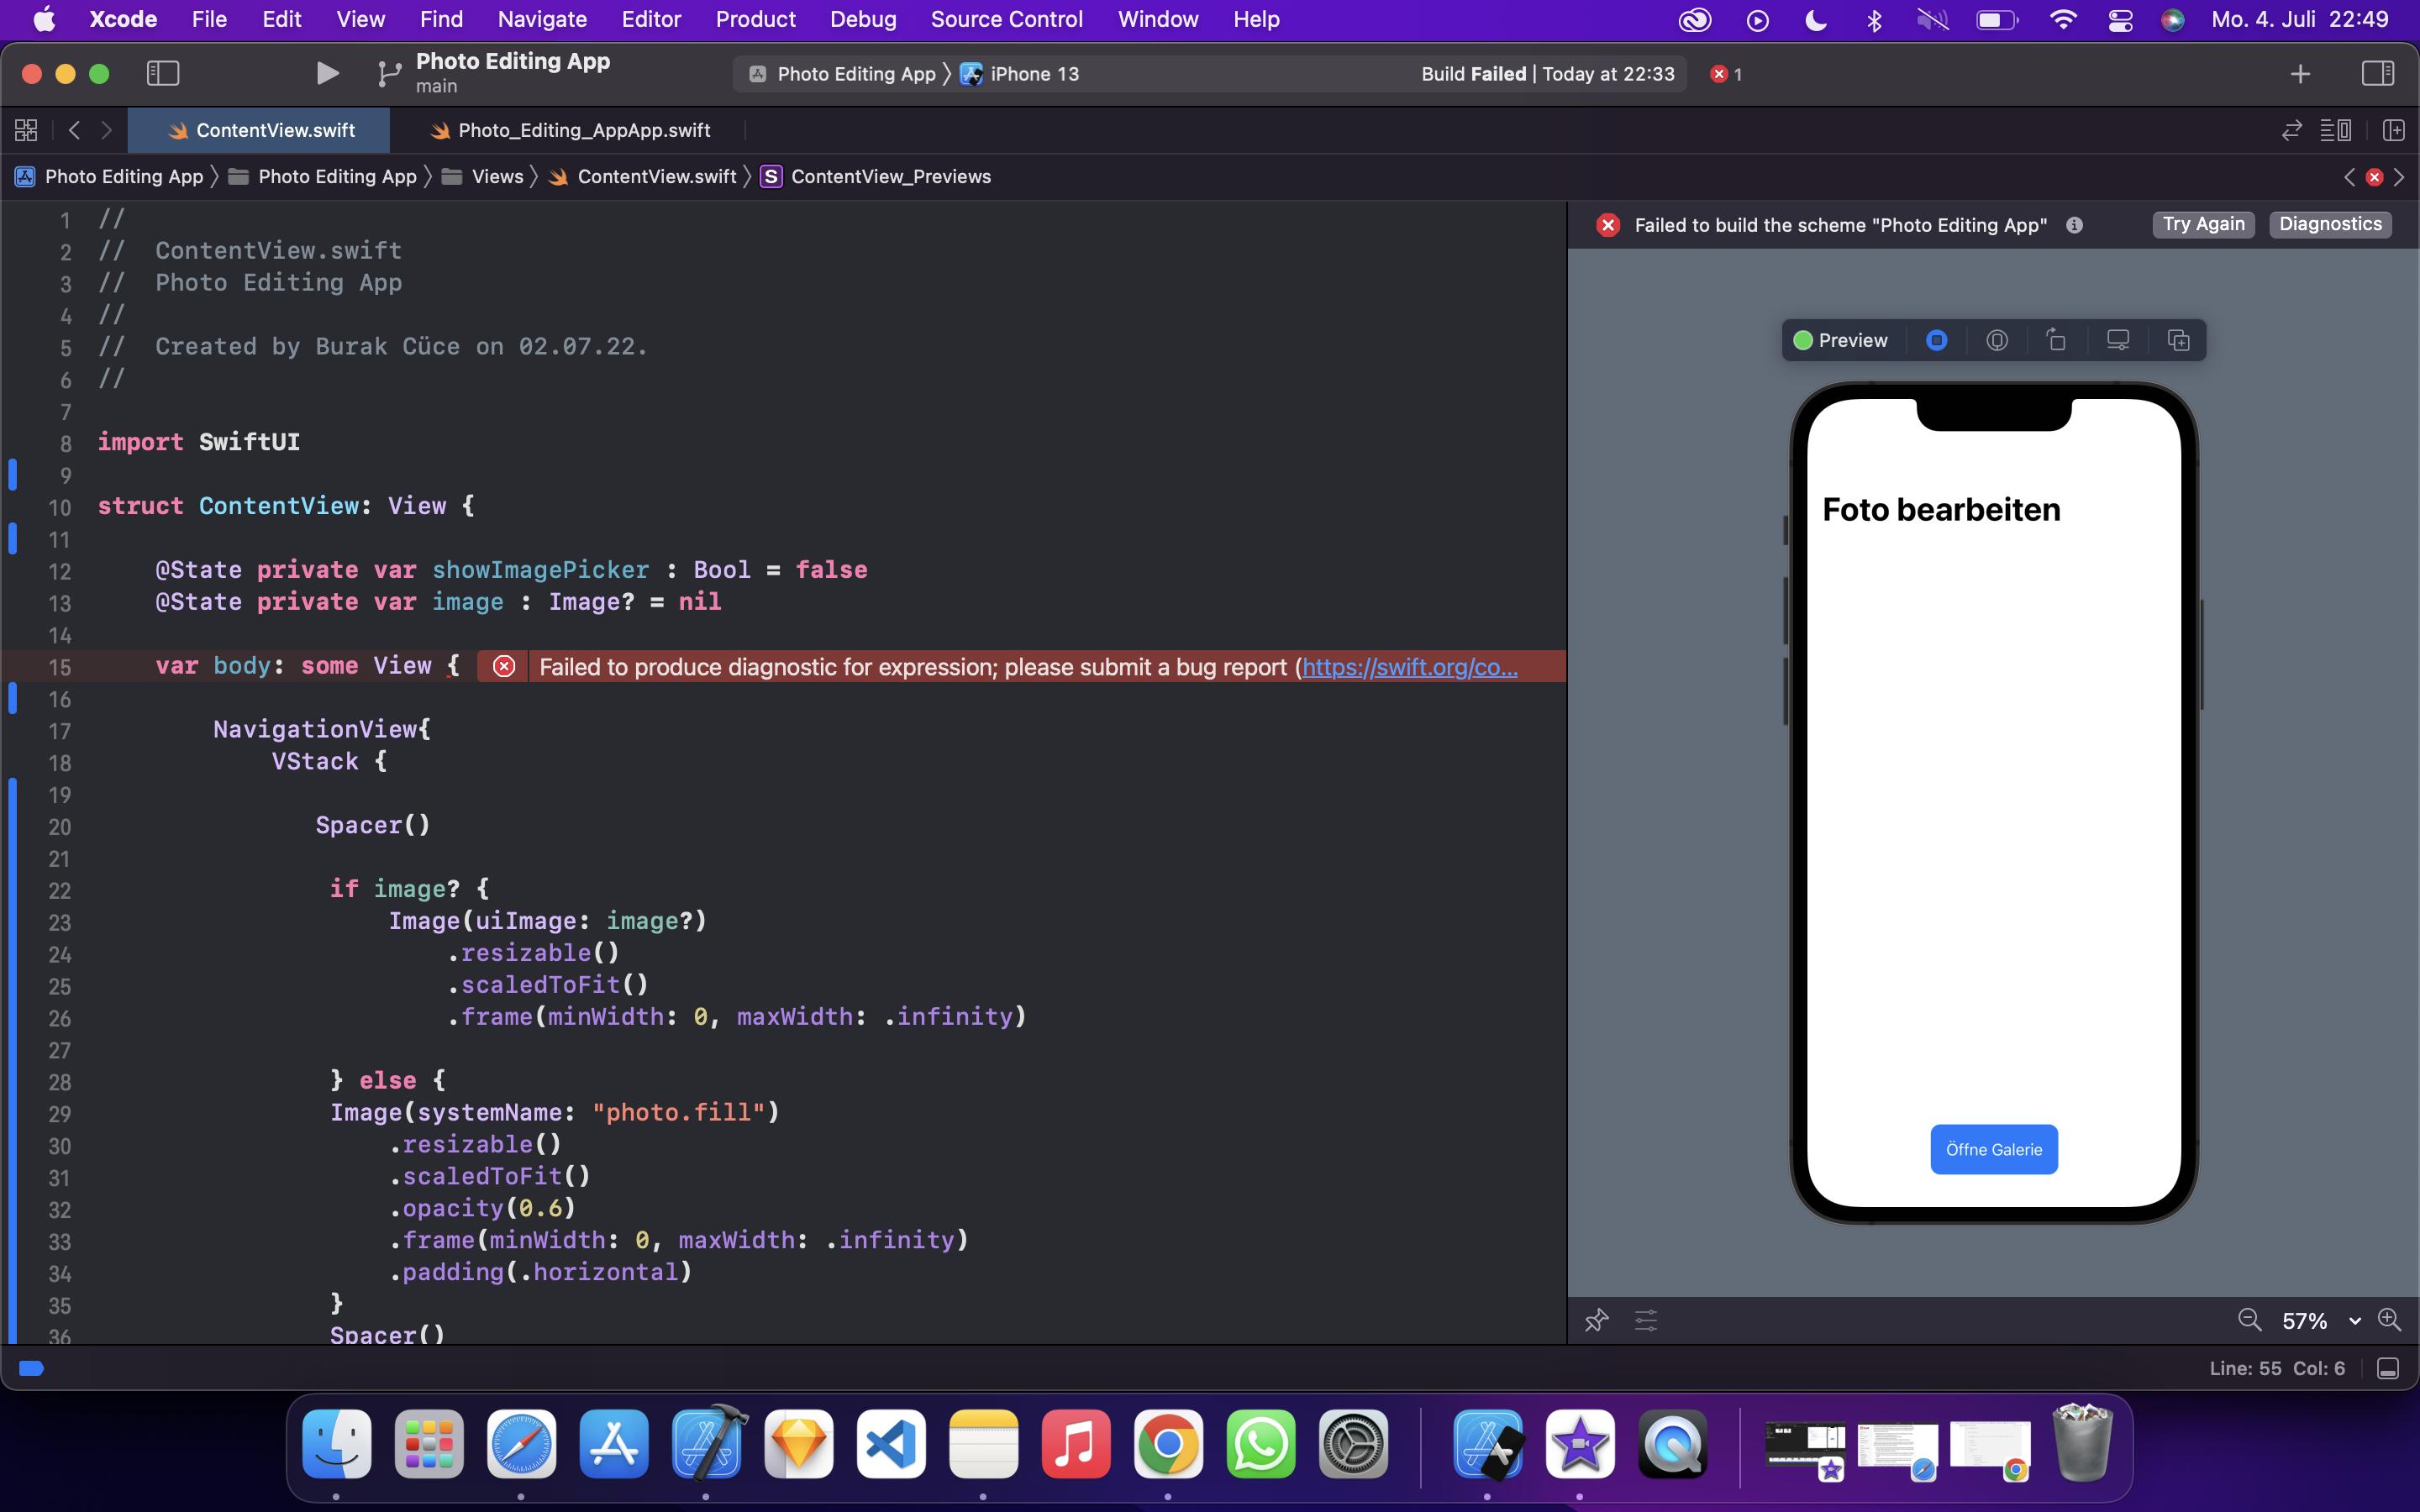2420x1512 pixels.
Task: Click the error icon on line 15
Action: 504,666
